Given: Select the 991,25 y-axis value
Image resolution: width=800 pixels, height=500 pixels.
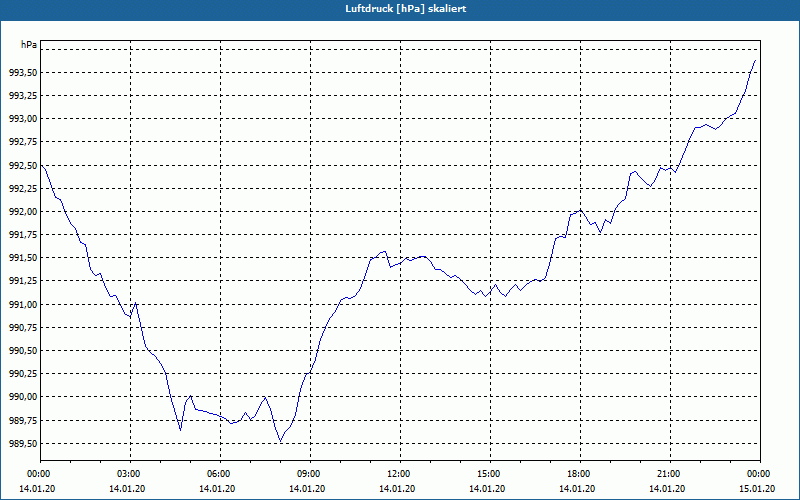Looking at the screenshot, I should pos(23,281).
